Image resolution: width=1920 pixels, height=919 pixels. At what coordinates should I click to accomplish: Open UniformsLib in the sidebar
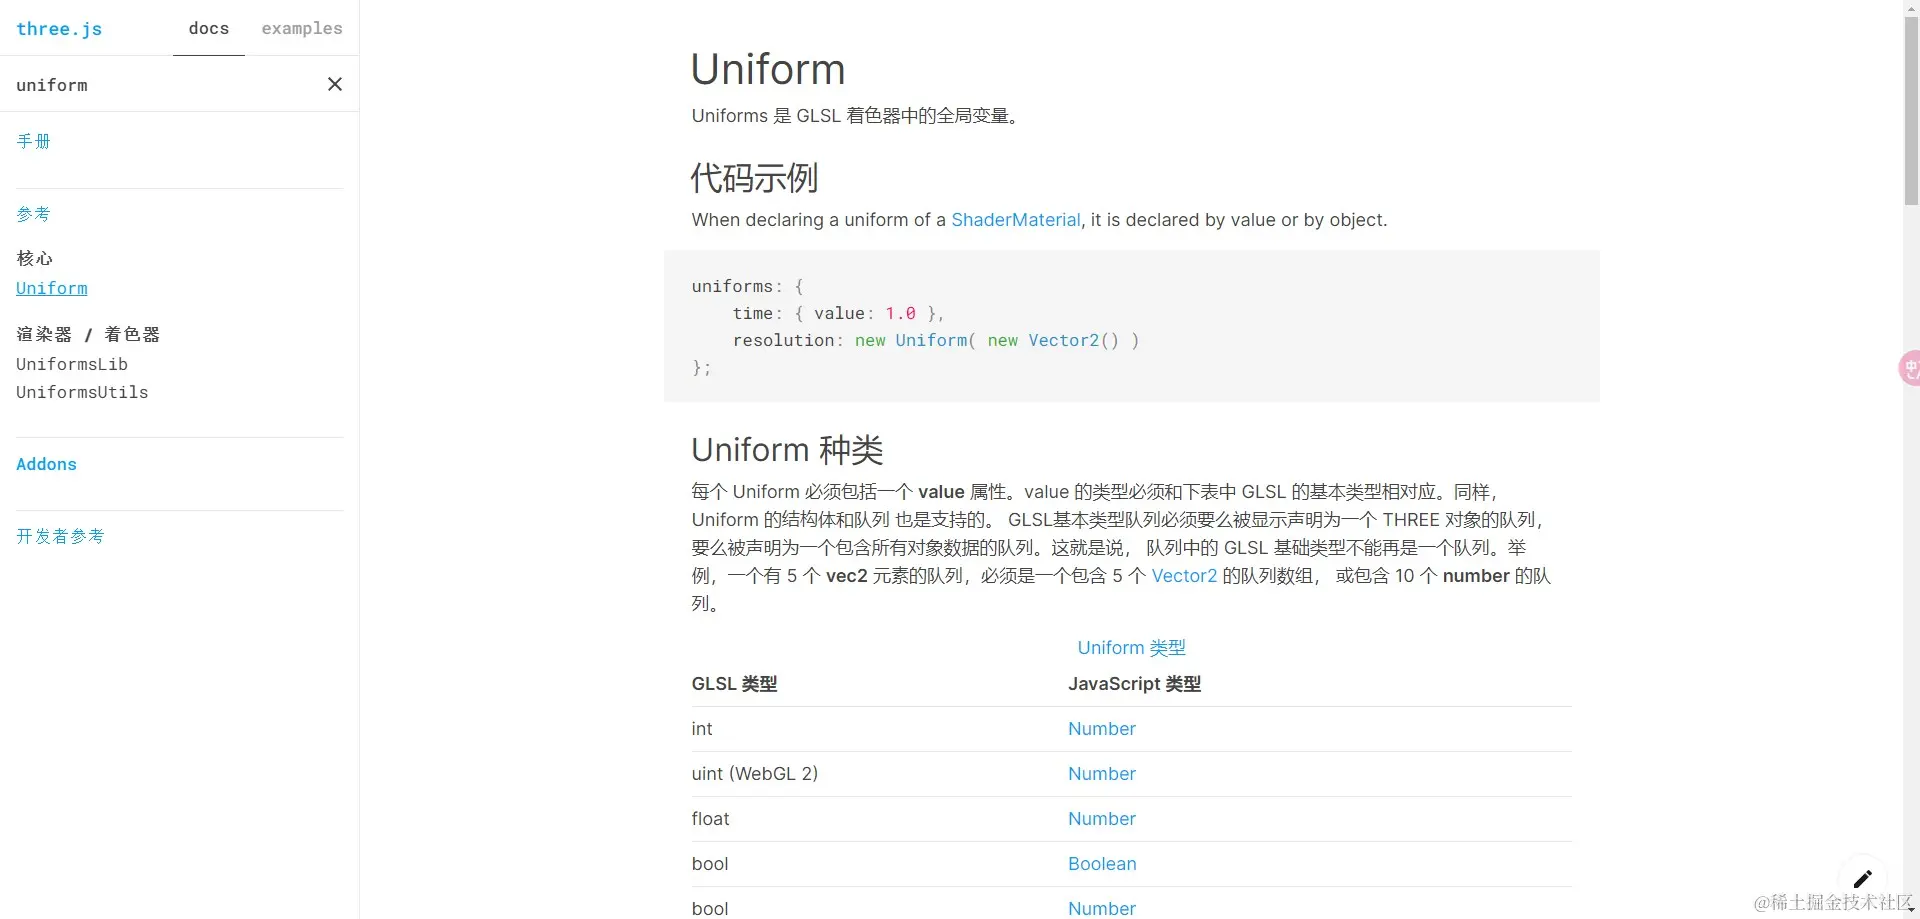72,364
